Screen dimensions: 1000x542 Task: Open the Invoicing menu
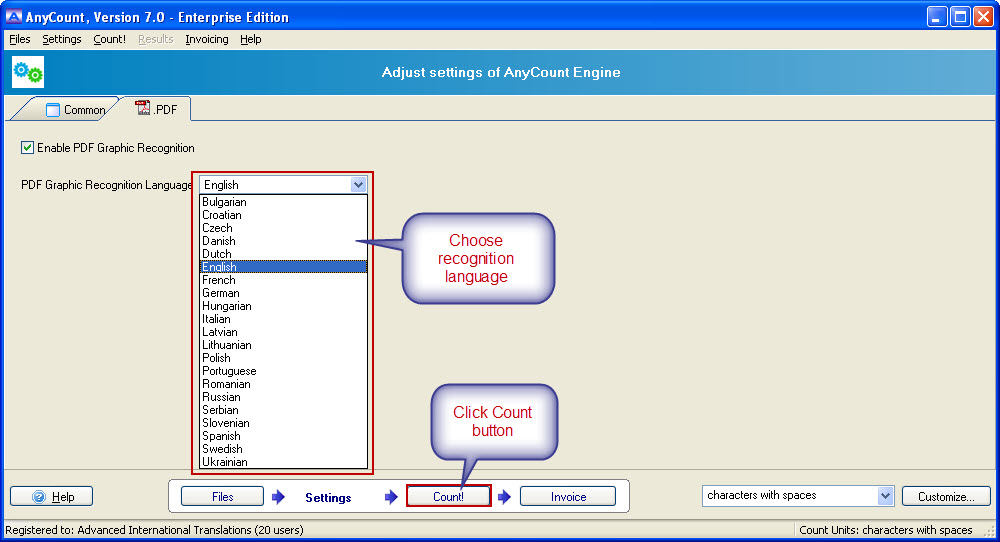click(x=207, y=39)
